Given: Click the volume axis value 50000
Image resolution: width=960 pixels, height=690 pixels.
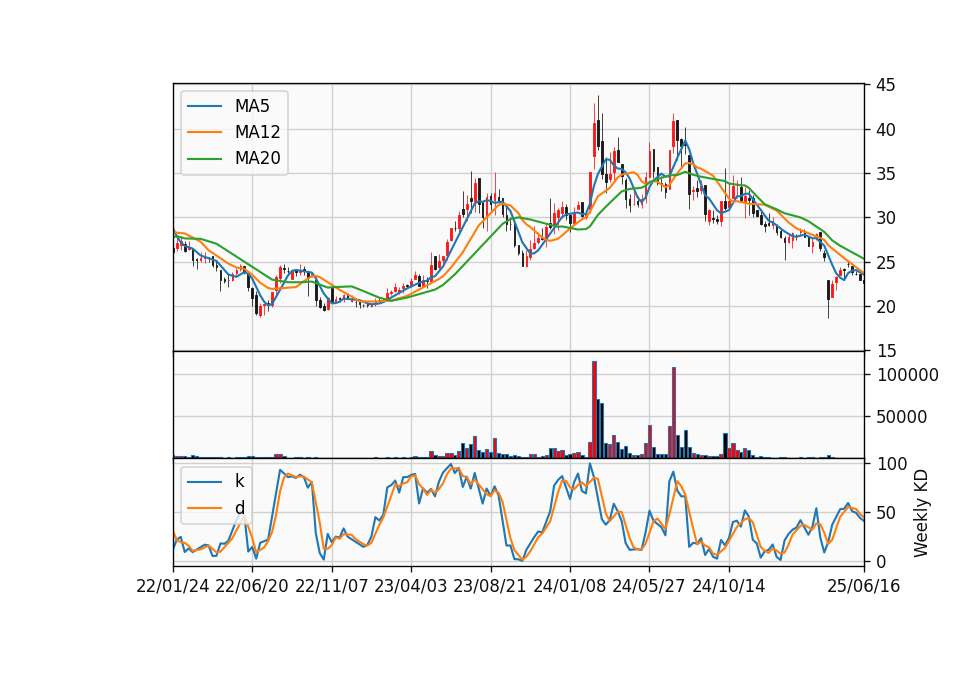Looking at the screenshot, I should [902, 417].
